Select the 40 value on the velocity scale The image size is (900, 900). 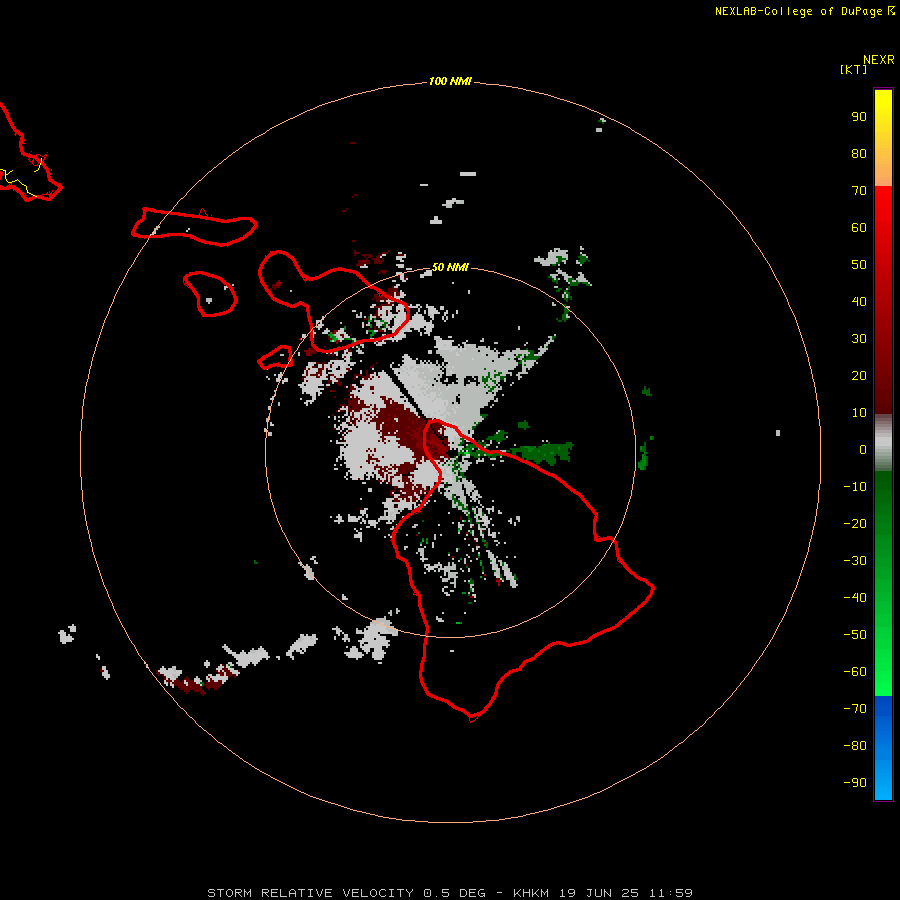click(x=859, y=301)
